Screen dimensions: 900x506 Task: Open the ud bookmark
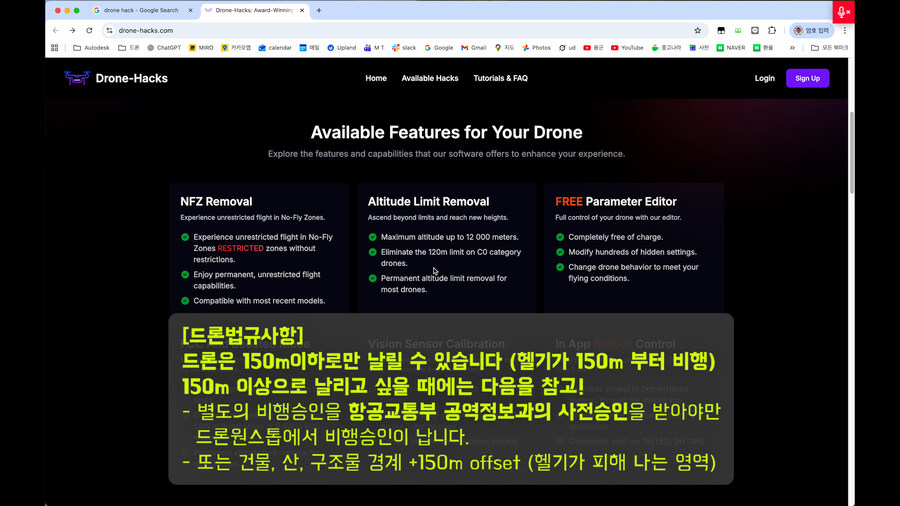pyautogui.click(x=567, y=48)
